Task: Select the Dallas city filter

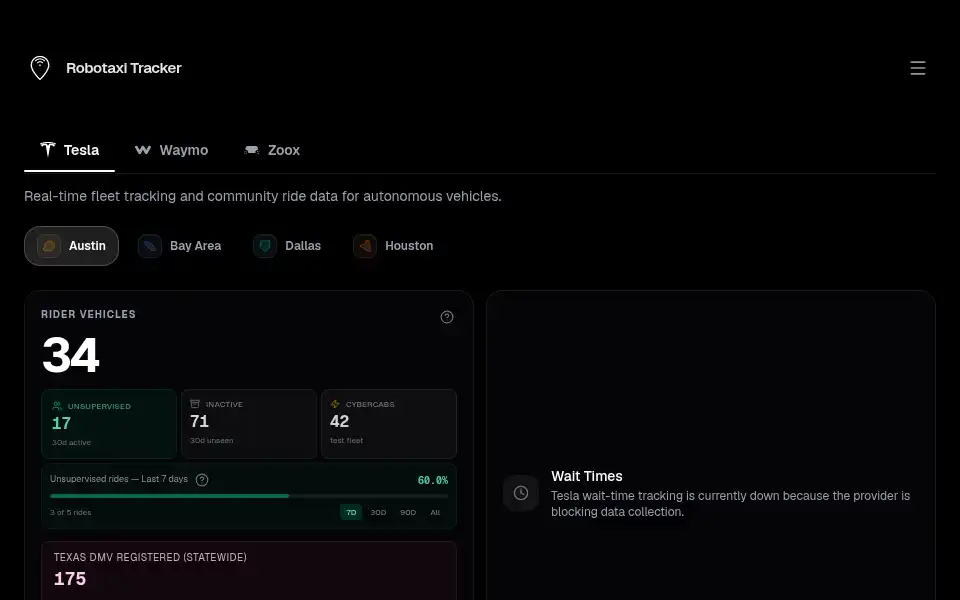Action: 287,246
